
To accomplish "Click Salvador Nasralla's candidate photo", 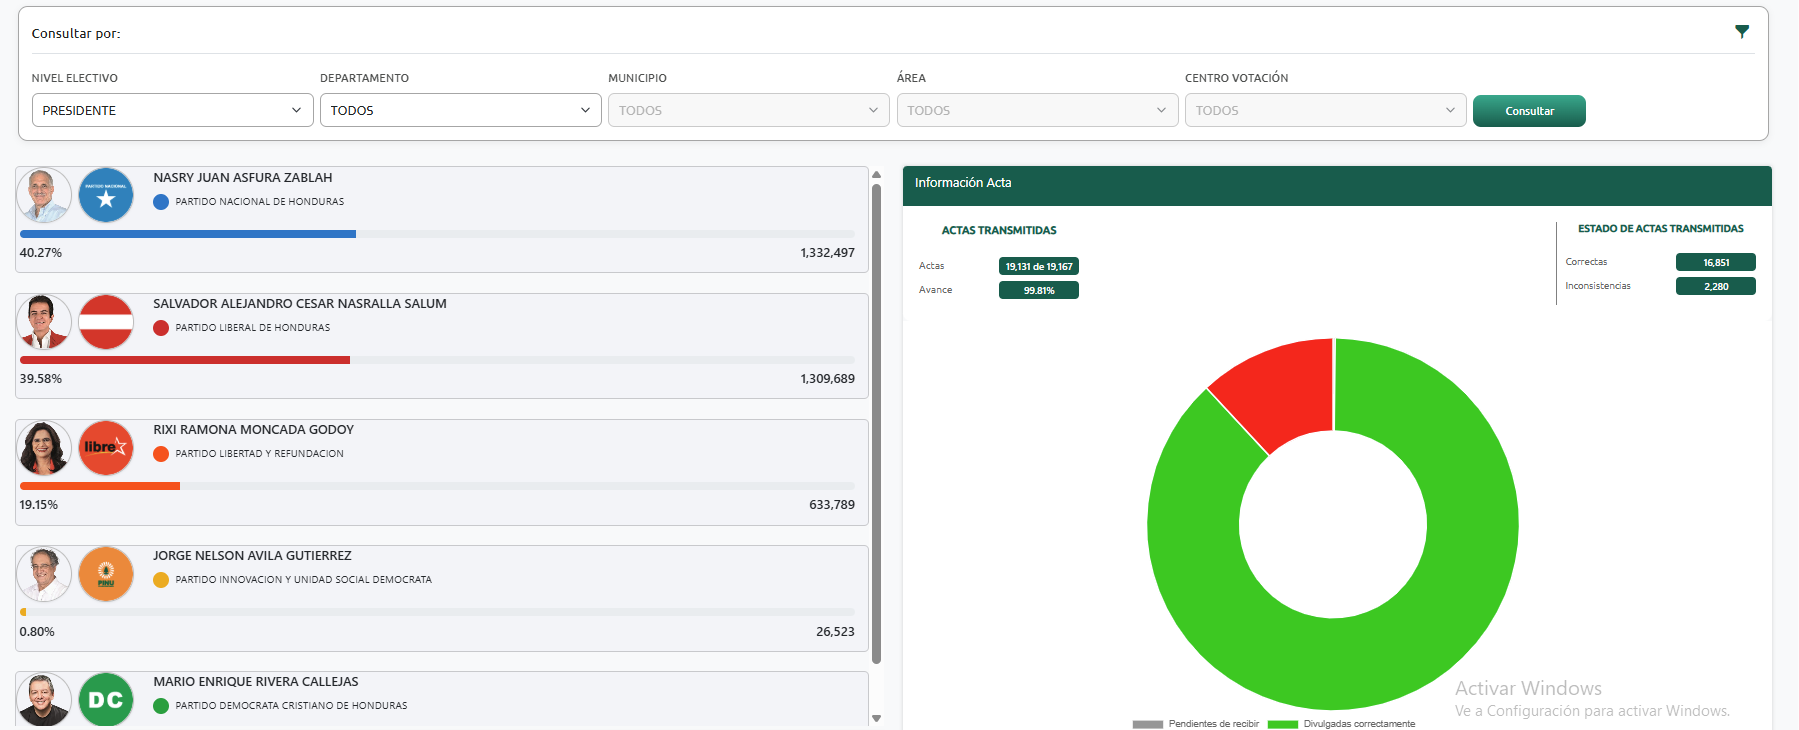I will point(44,322).
